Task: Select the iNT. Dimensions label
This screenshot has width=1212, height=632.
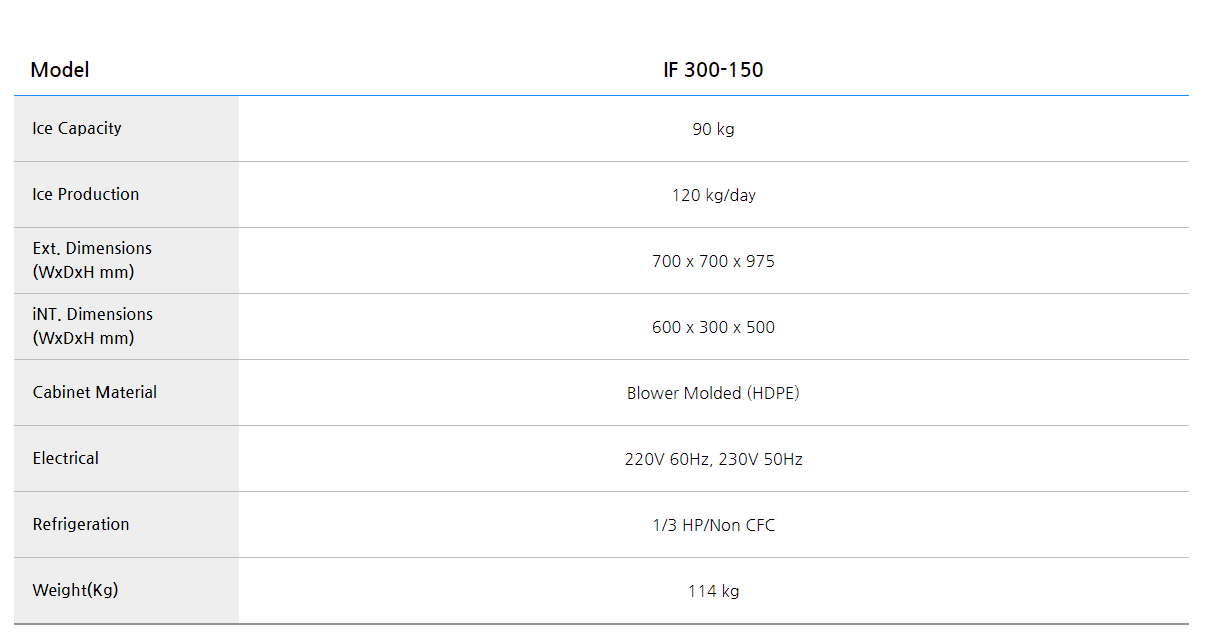Action: click(92, 314)
